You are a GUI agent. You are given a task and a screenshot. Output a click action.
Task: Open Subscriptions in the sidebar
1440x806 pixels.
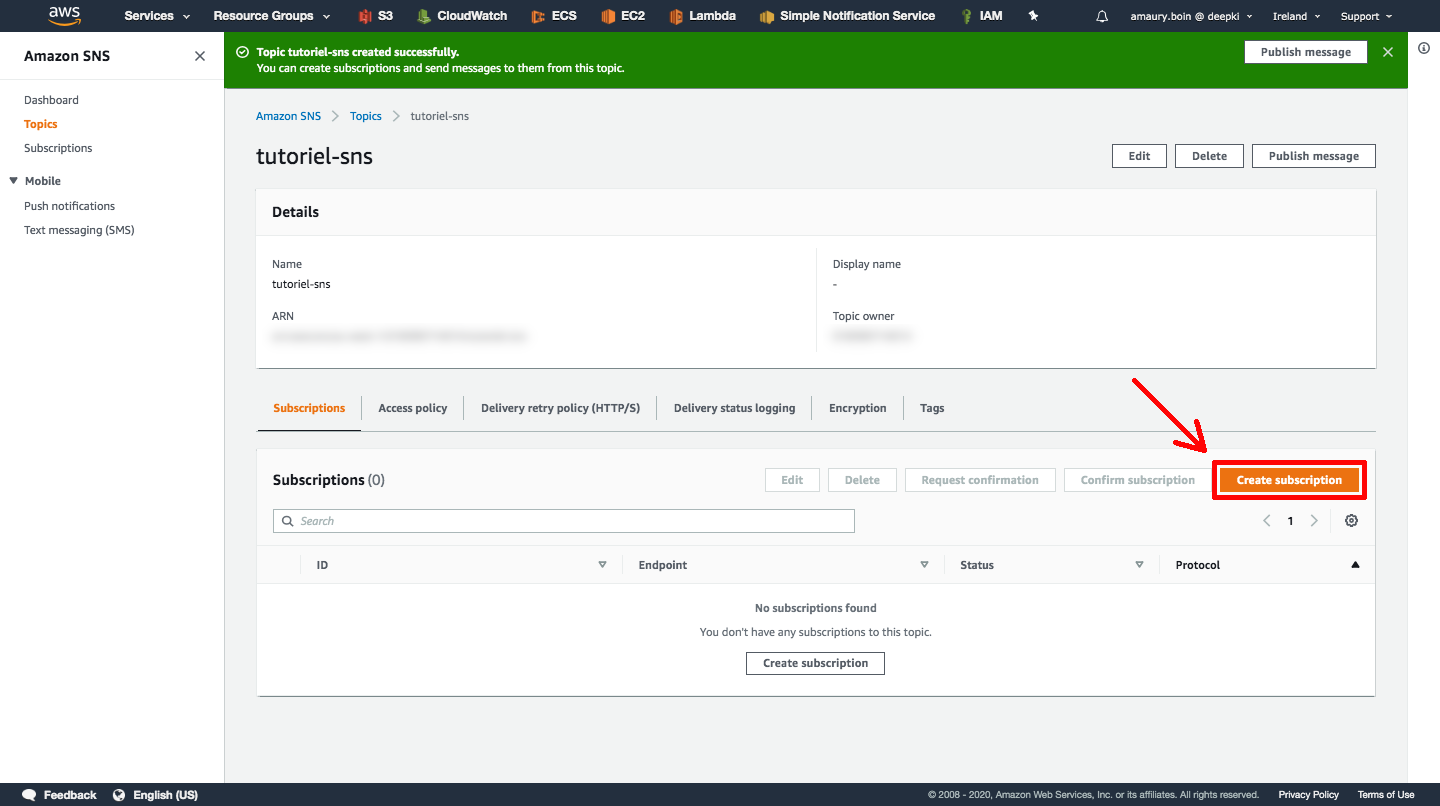click(58, 148)
